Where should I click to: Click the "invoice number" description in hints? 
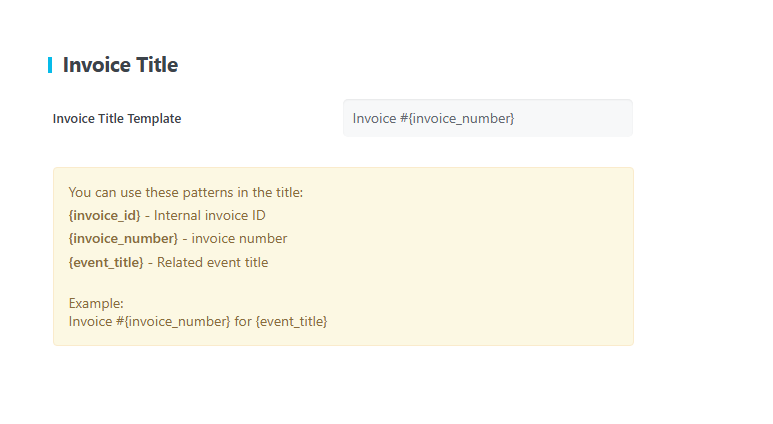[x=239, y=239]
